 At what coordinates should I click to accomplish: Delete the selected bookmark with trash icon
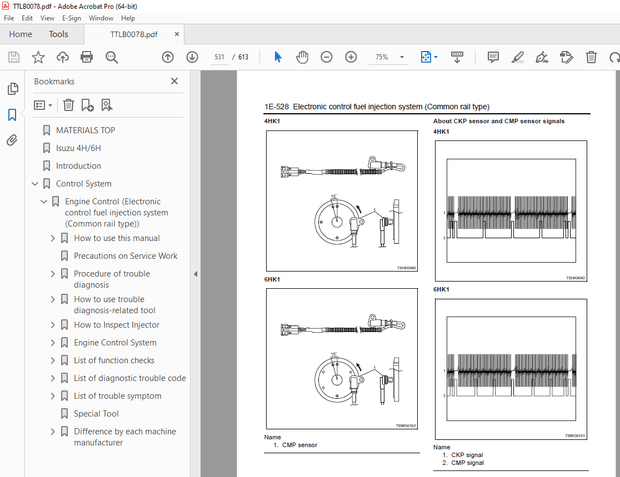(68, 104)
